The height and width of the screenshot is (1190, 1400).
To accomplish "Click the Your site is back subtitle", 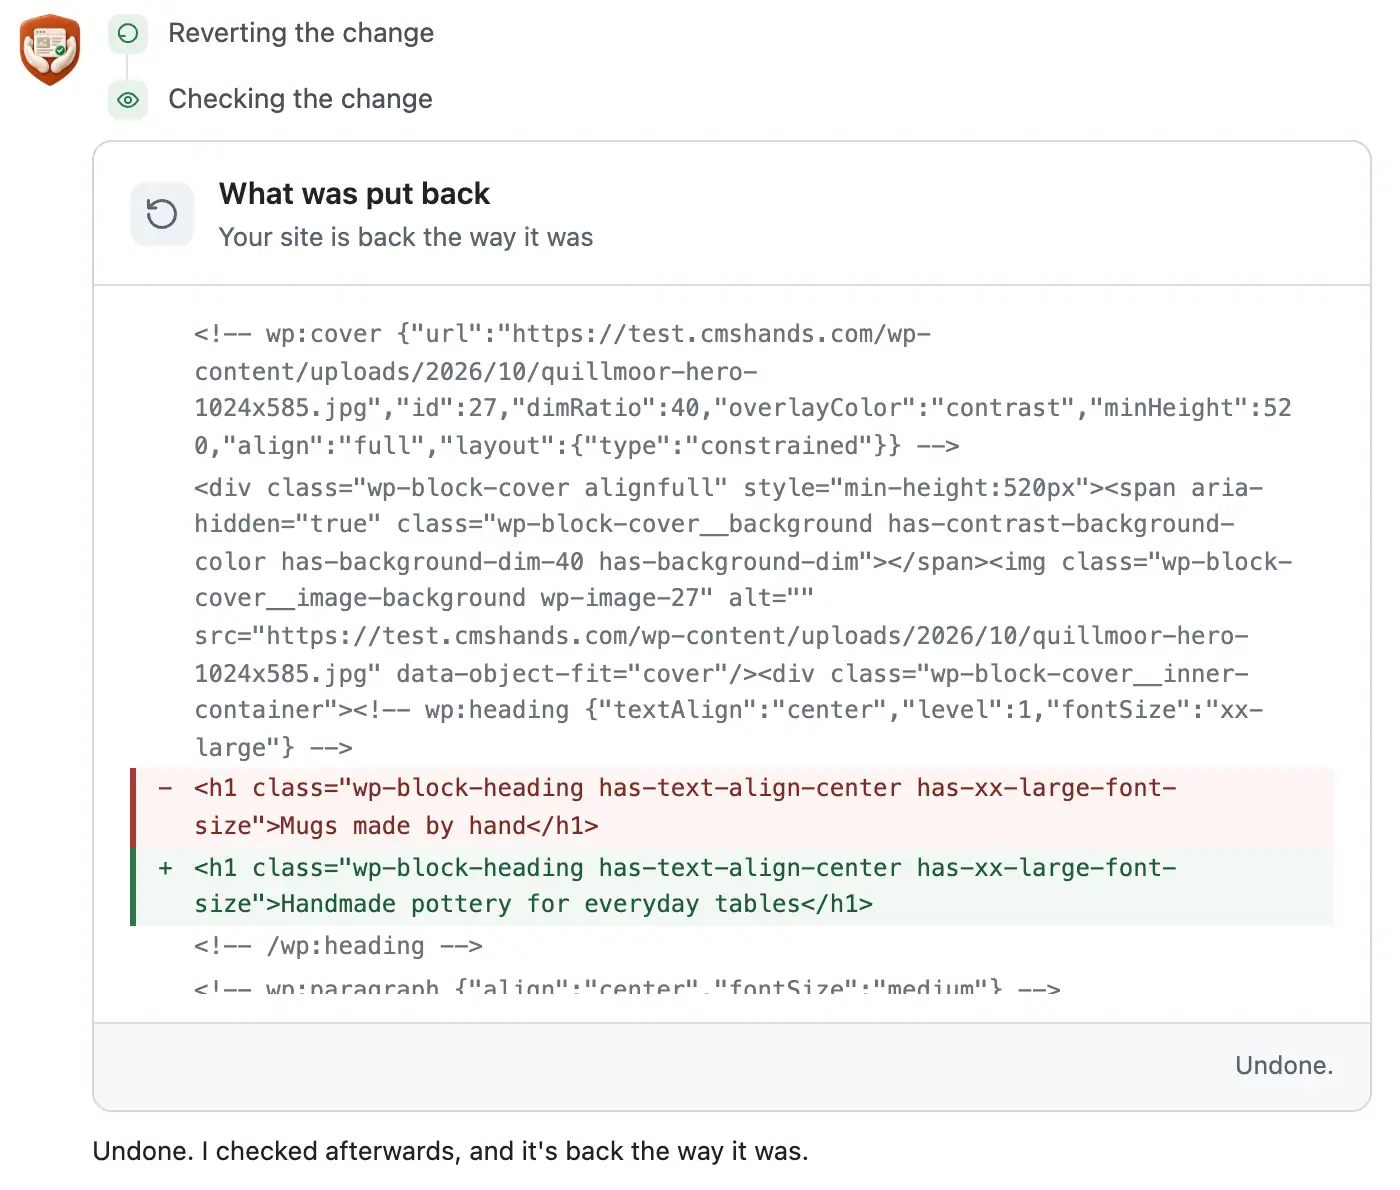I will (x=406, y=237).
